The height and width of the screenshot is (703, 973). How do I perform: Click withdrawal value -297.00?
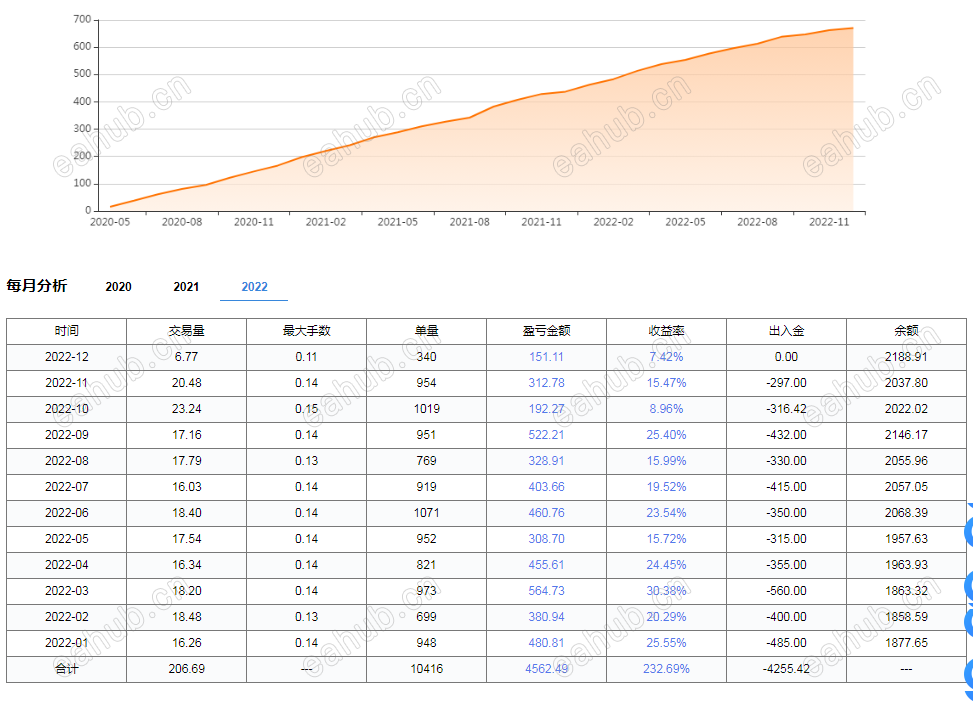tap(786, 383)
